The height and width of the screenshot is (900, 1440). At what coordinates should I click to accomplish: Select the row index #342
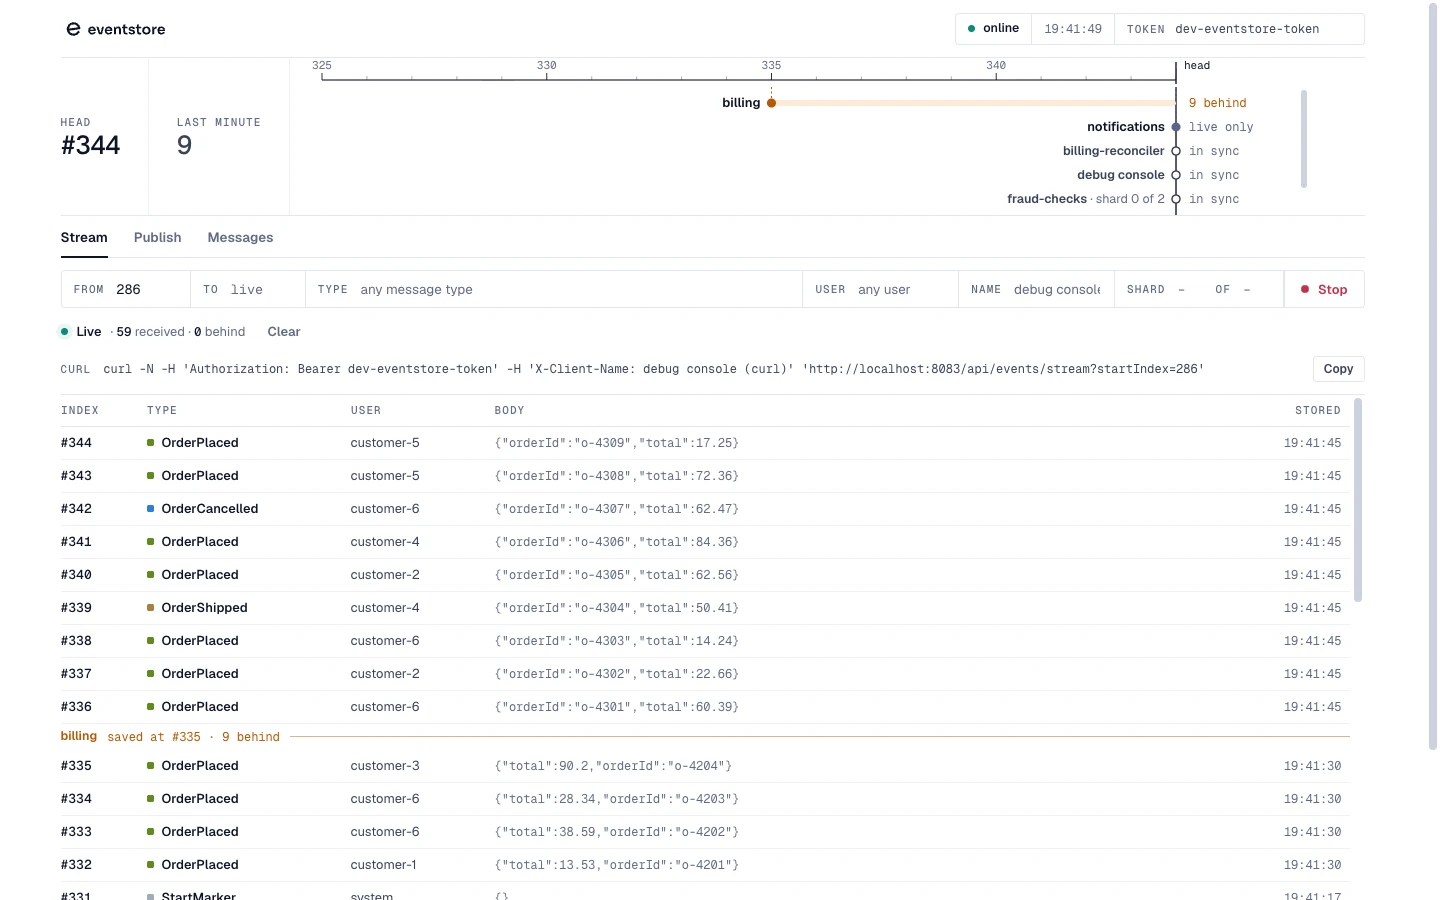(x=76, y=509)
